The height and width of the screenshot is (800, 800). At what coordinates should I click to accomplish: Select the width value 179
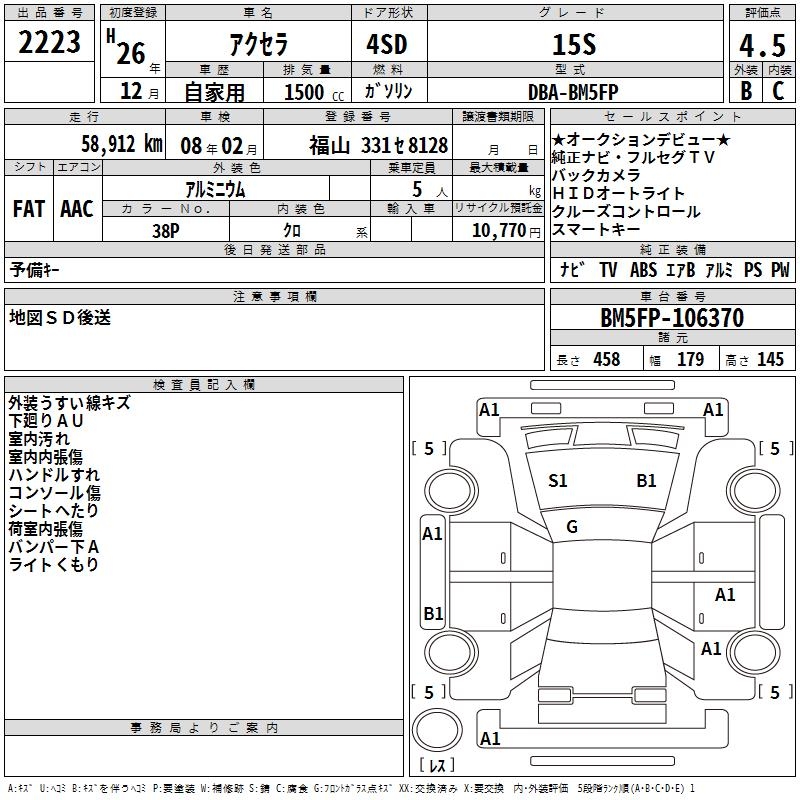[x=690, y=360]
